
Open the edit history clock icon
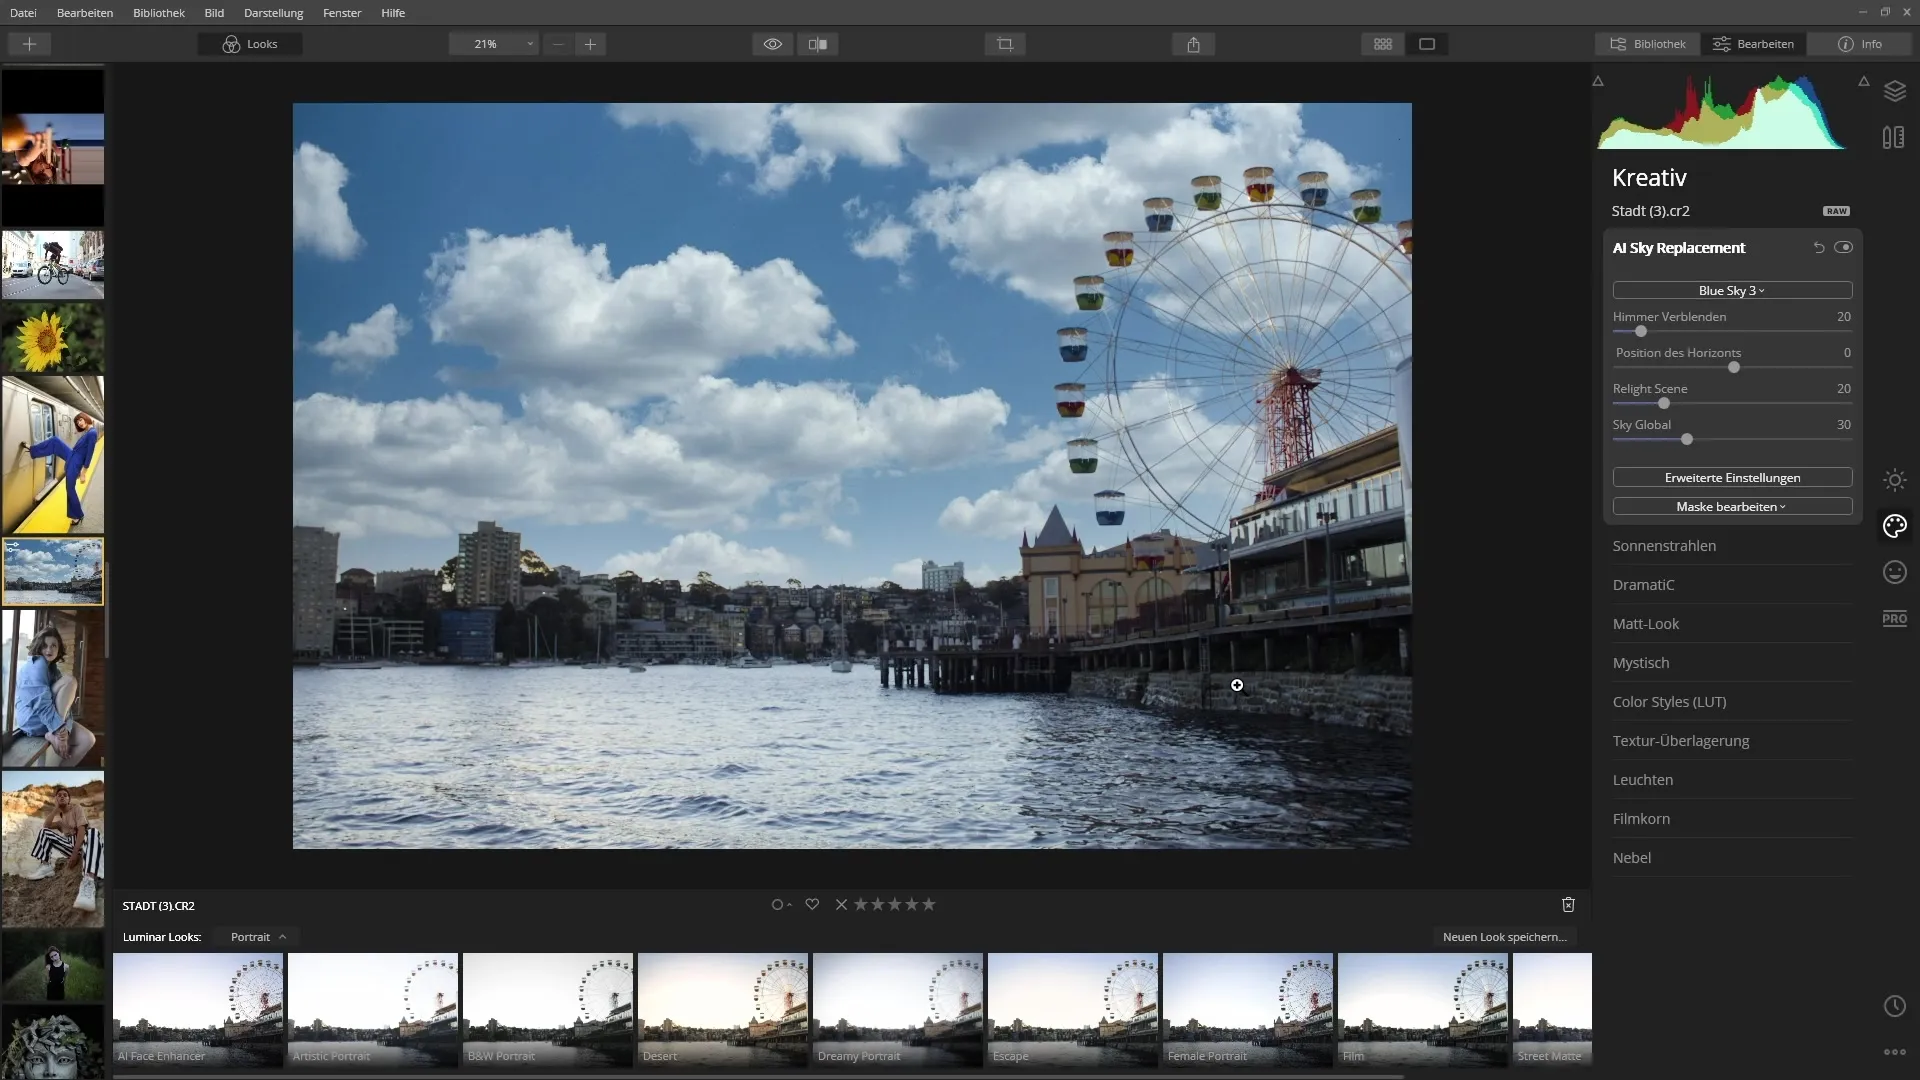[x=1894, y=1006]
